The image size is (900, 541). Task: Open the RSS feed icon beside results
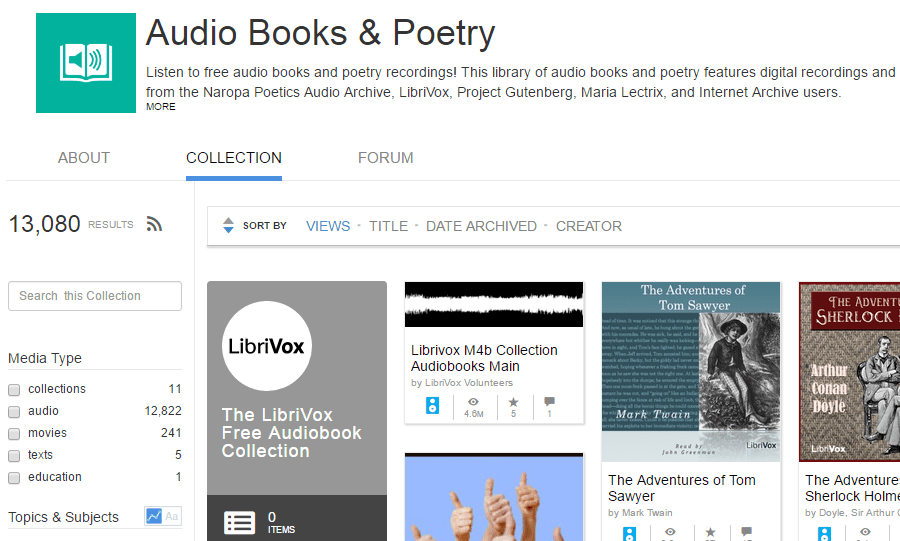(x=154, y=224)
